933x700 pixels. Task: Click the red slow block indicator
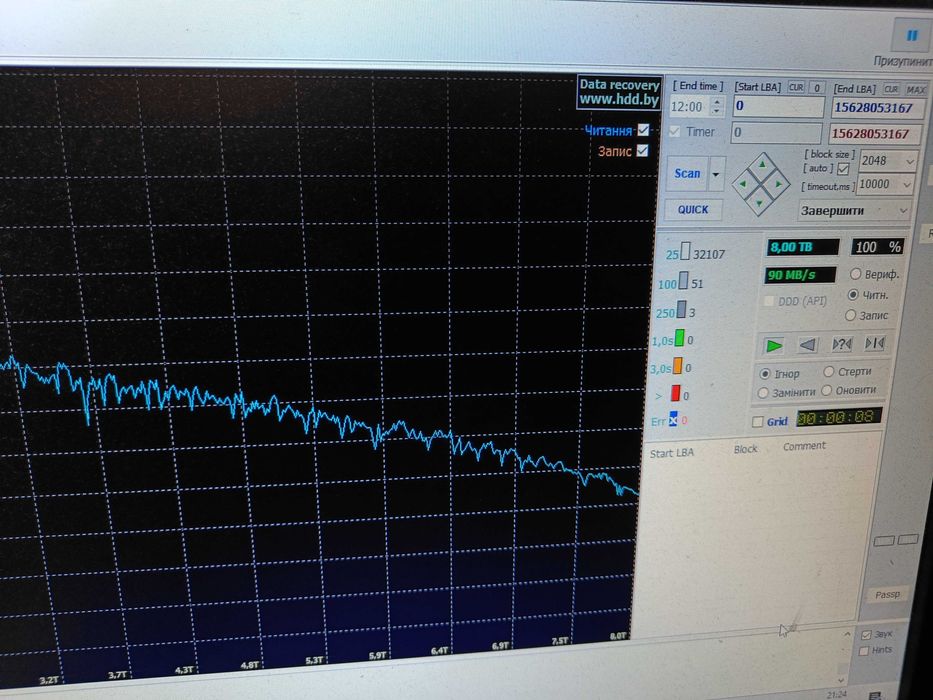click(675, 393)
